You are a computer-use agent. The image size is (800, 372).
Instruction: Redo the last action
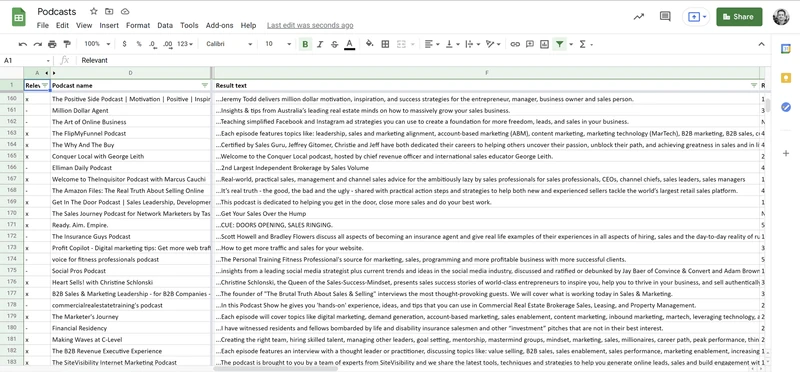37,44
